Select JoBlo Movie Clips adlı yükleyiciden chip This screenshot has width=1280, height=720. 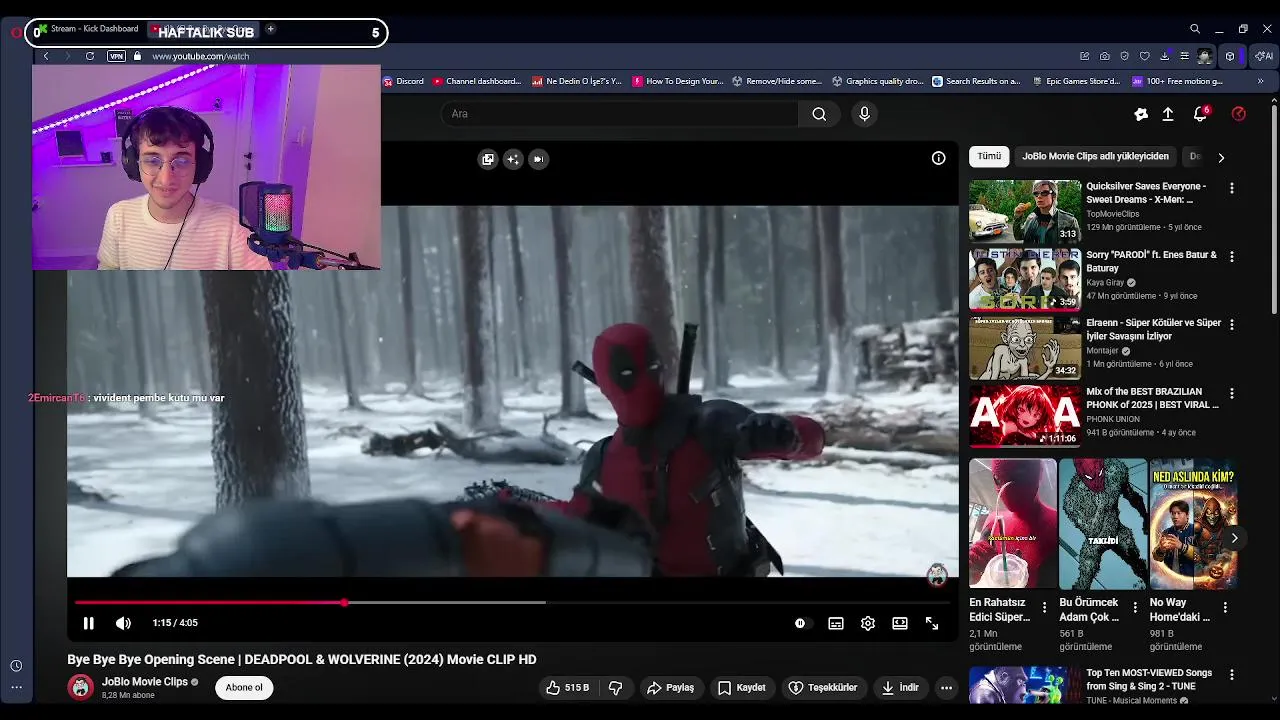tap(1095, 157)
